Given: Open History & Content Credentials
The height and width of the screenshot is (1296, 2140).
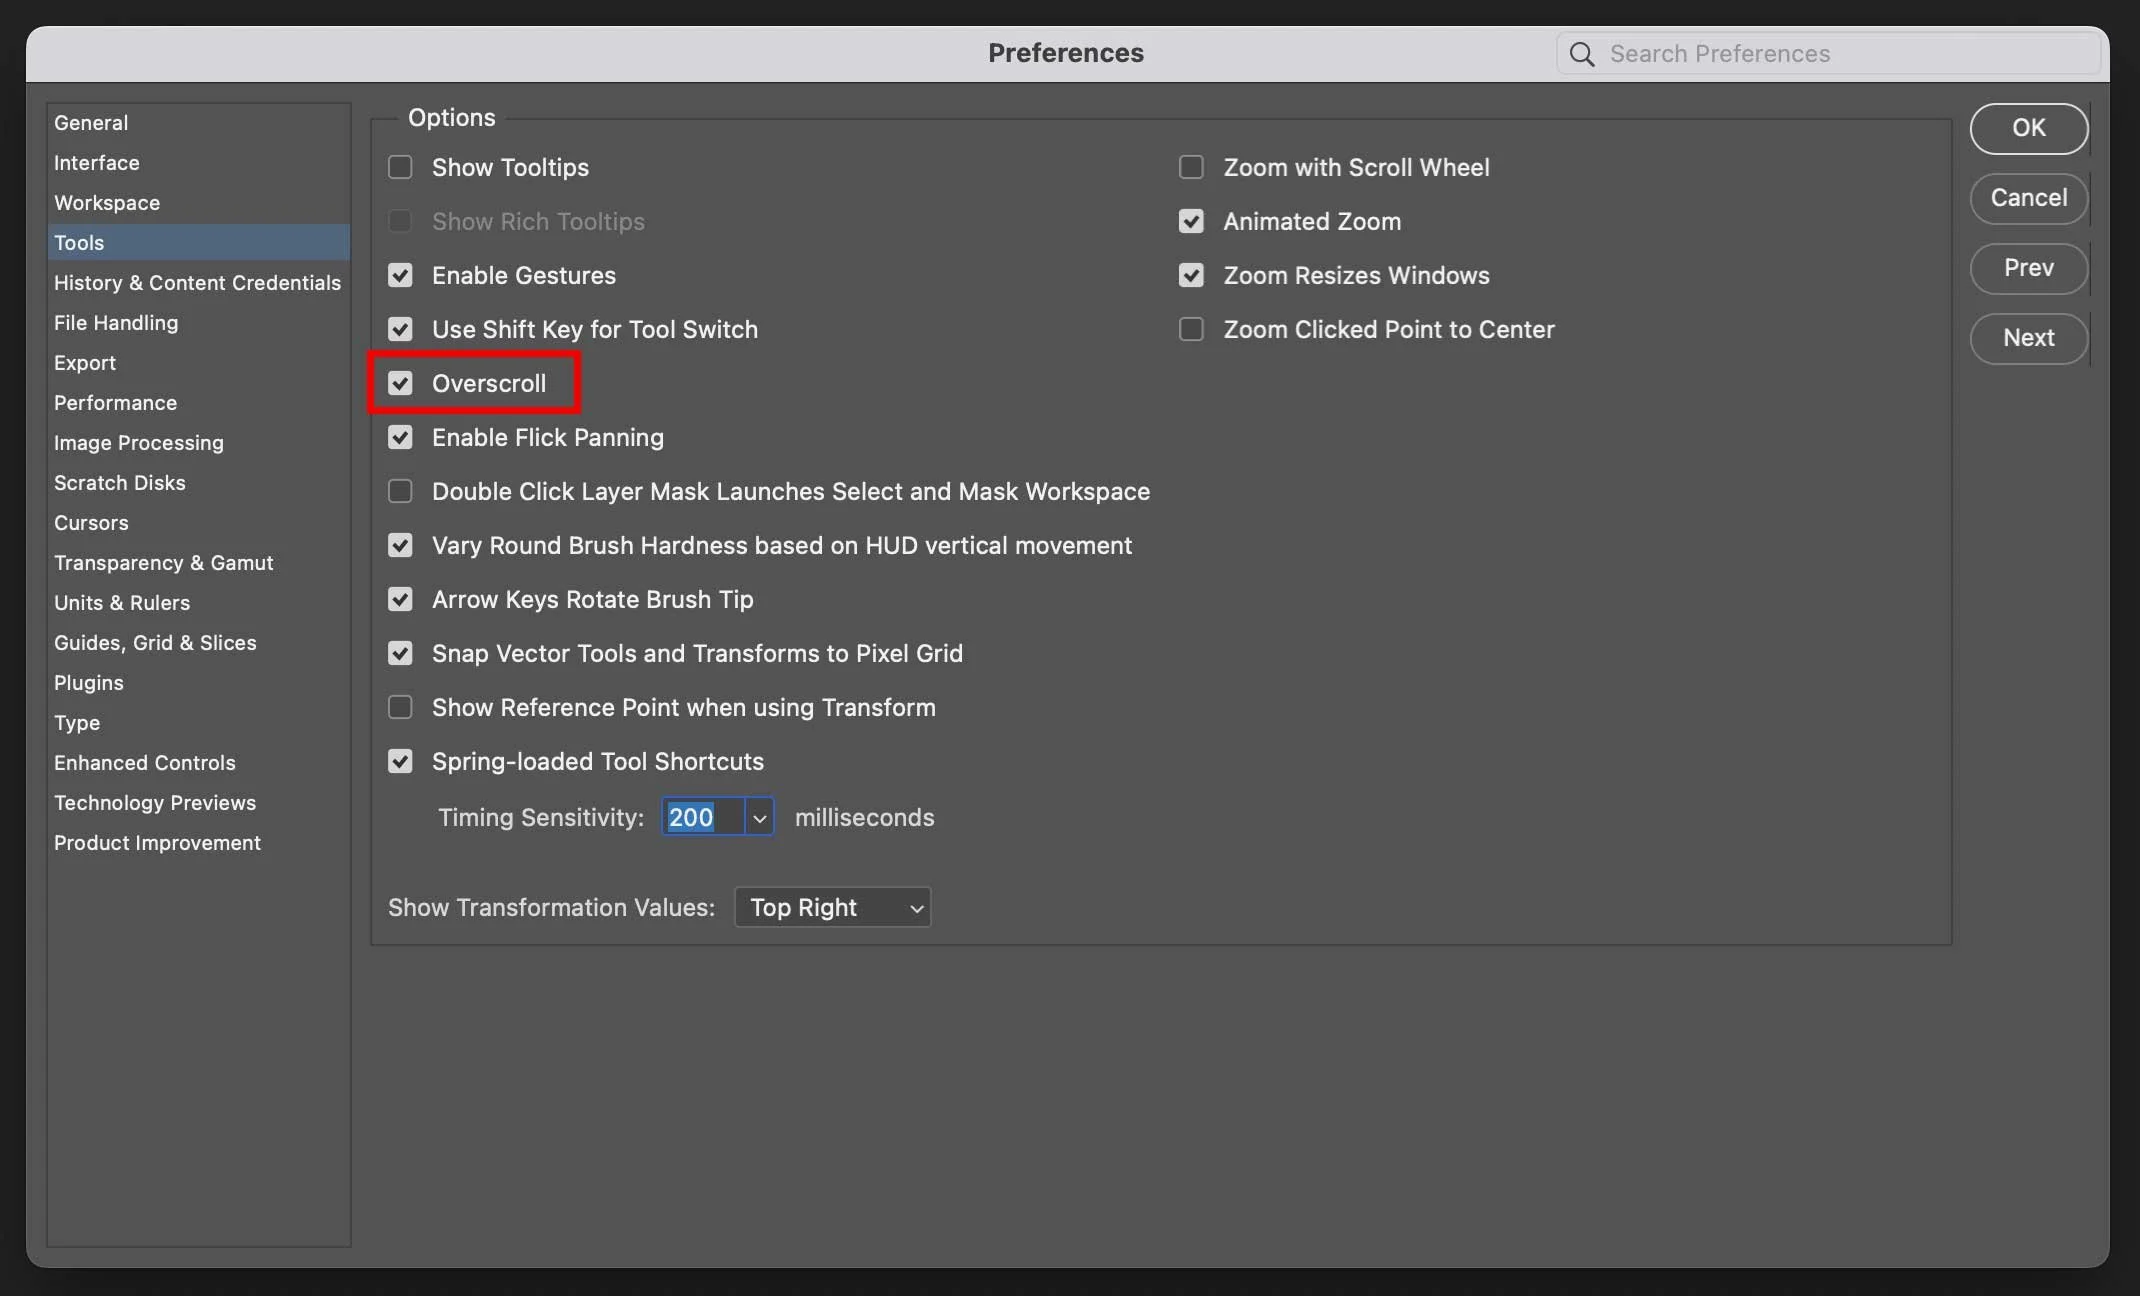Looking at the screenshot, I should (198, 283).
